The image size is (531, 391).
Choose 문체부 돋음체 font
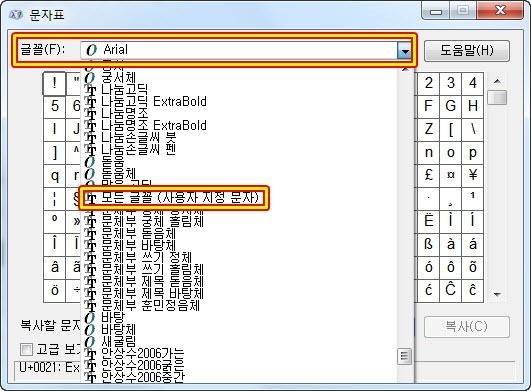pos(139,233)
